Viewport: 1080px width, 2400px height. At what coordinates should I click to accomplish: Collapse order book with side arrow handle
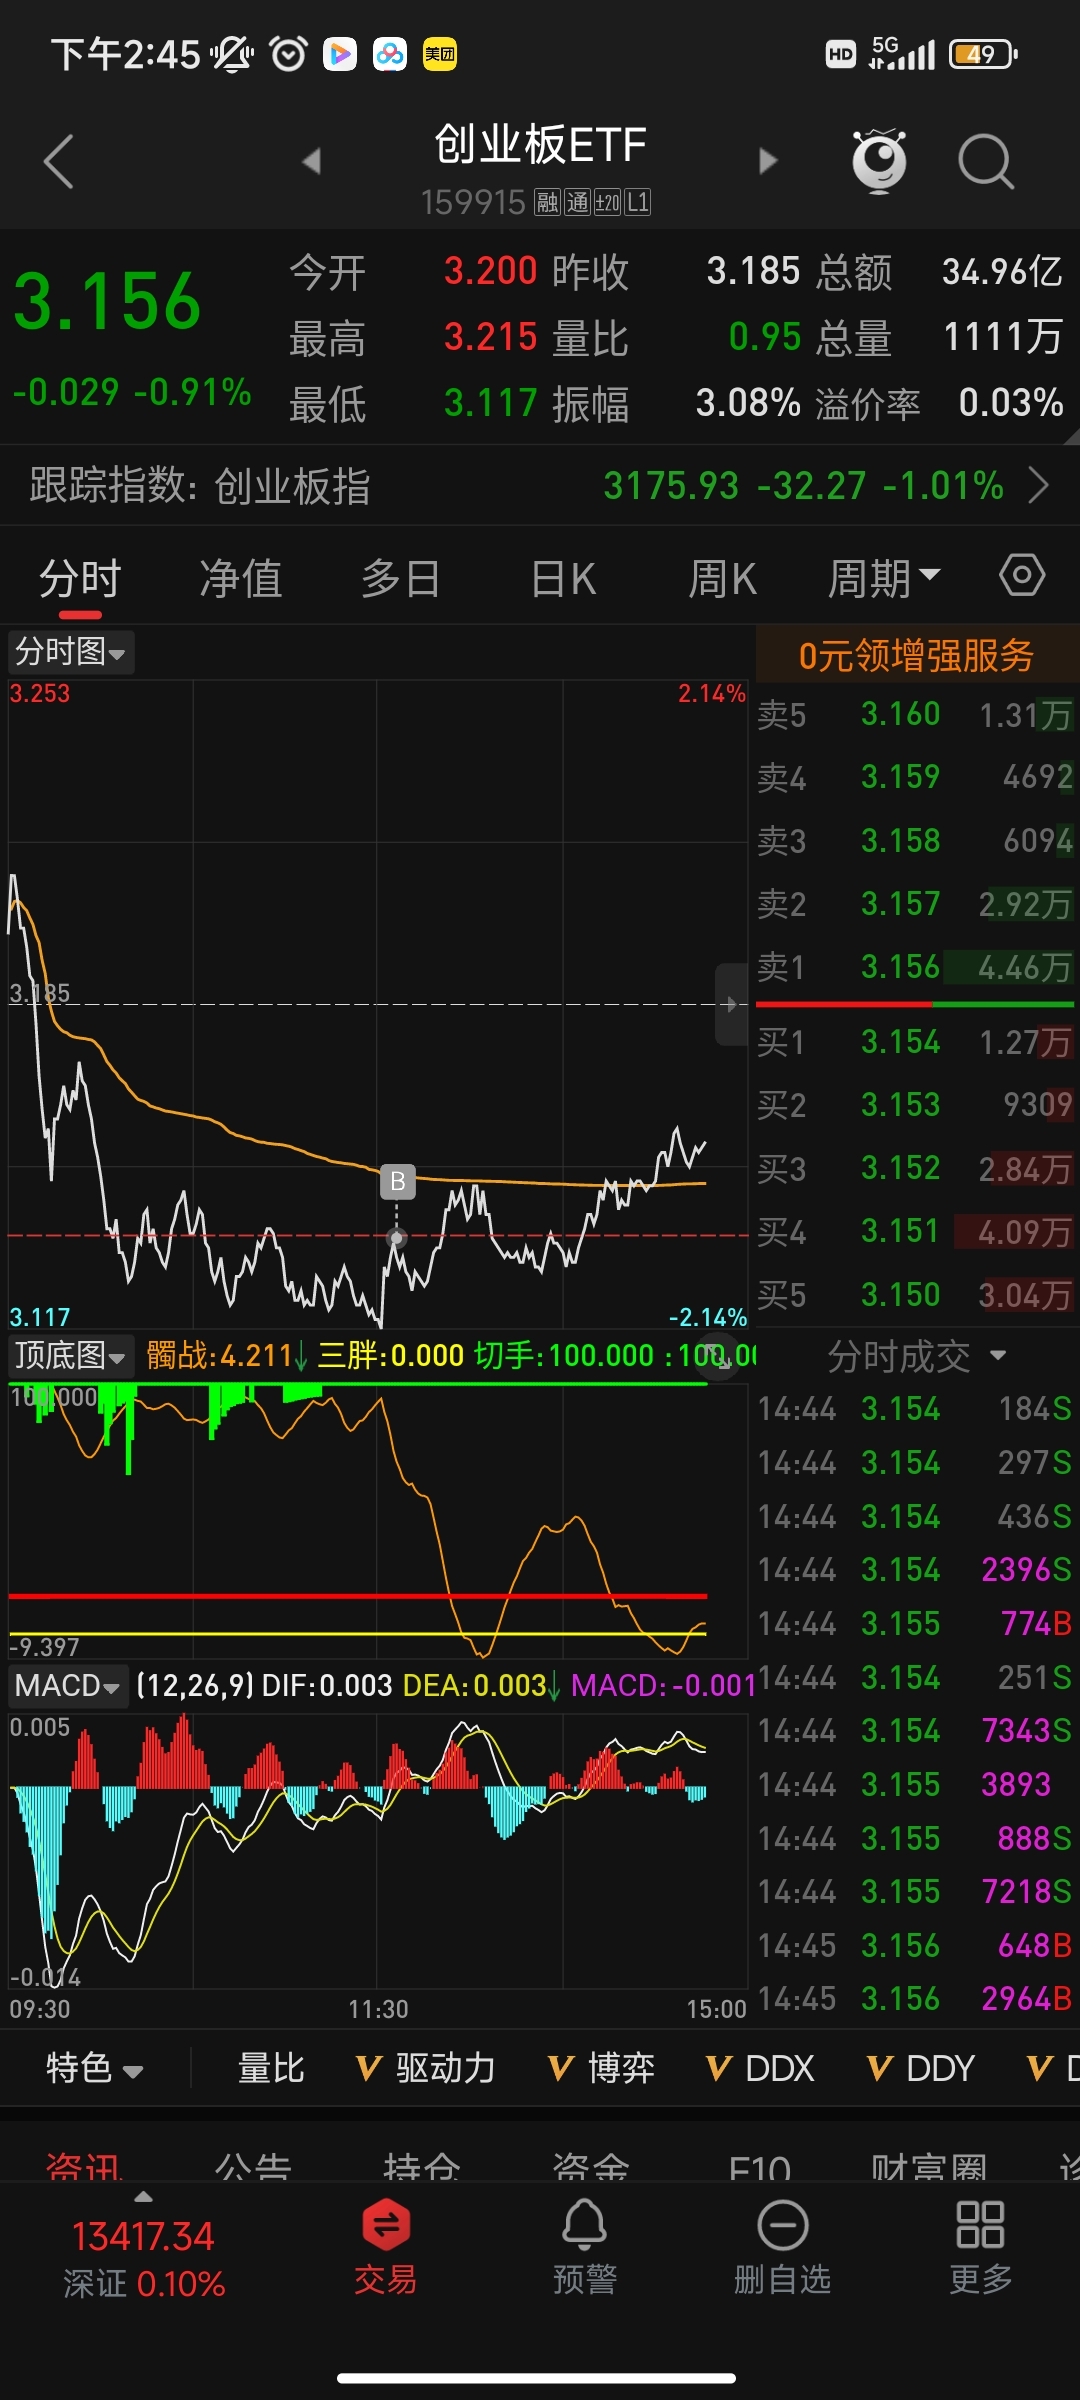pos(731,1004)
